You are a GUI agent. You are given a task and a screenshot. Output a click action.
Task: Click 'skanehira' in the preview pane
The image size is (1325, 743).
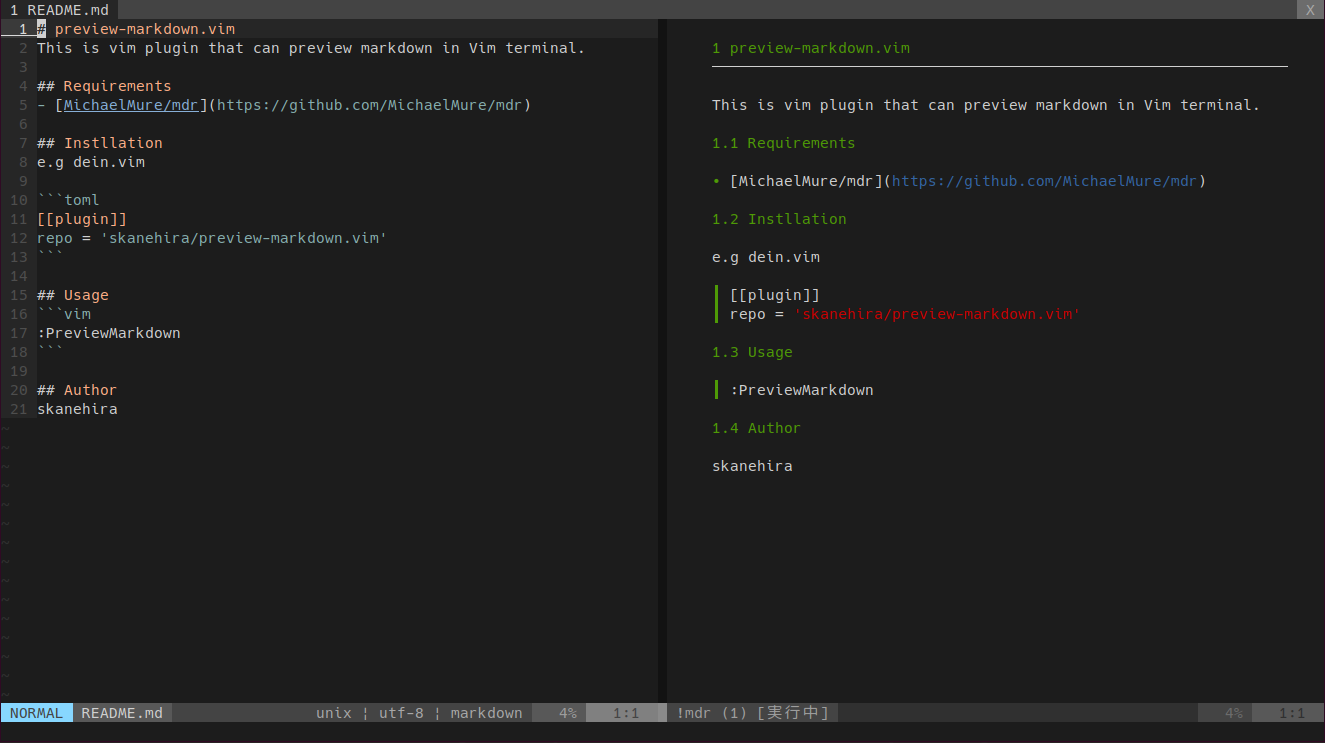pos(752,466)
